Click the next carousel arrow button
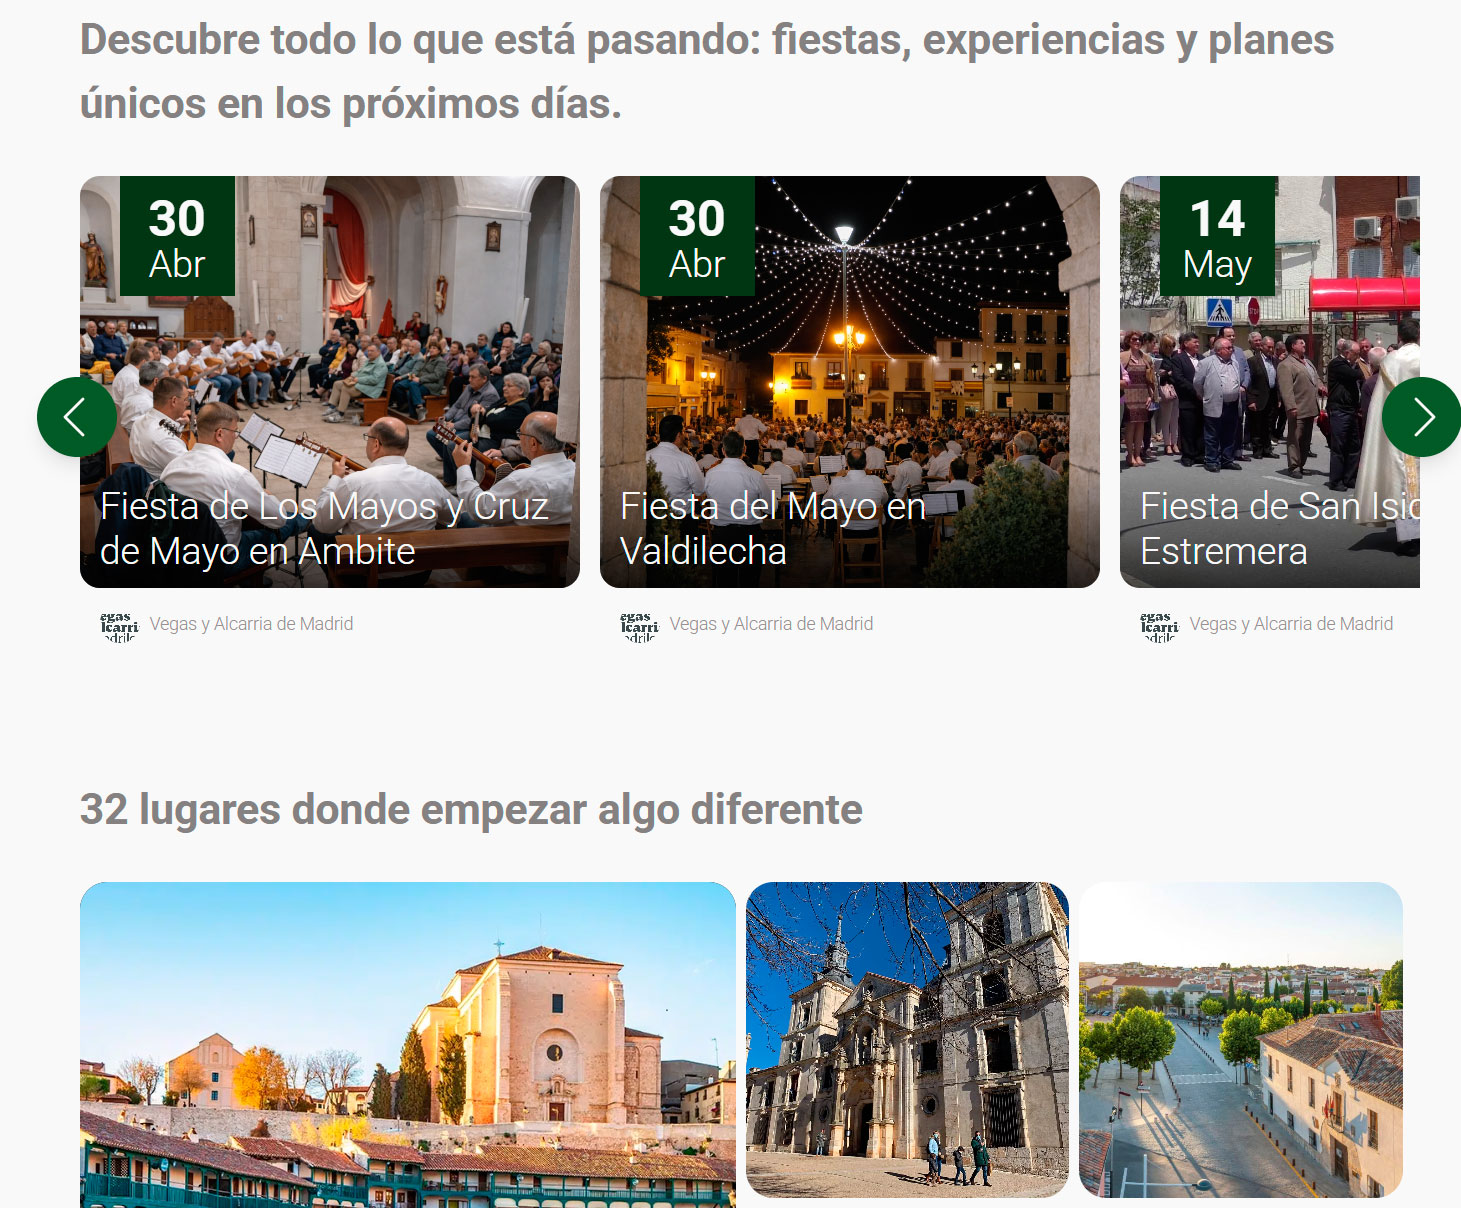This screenshot has width=1461, height=1208. coord(1421,417)
